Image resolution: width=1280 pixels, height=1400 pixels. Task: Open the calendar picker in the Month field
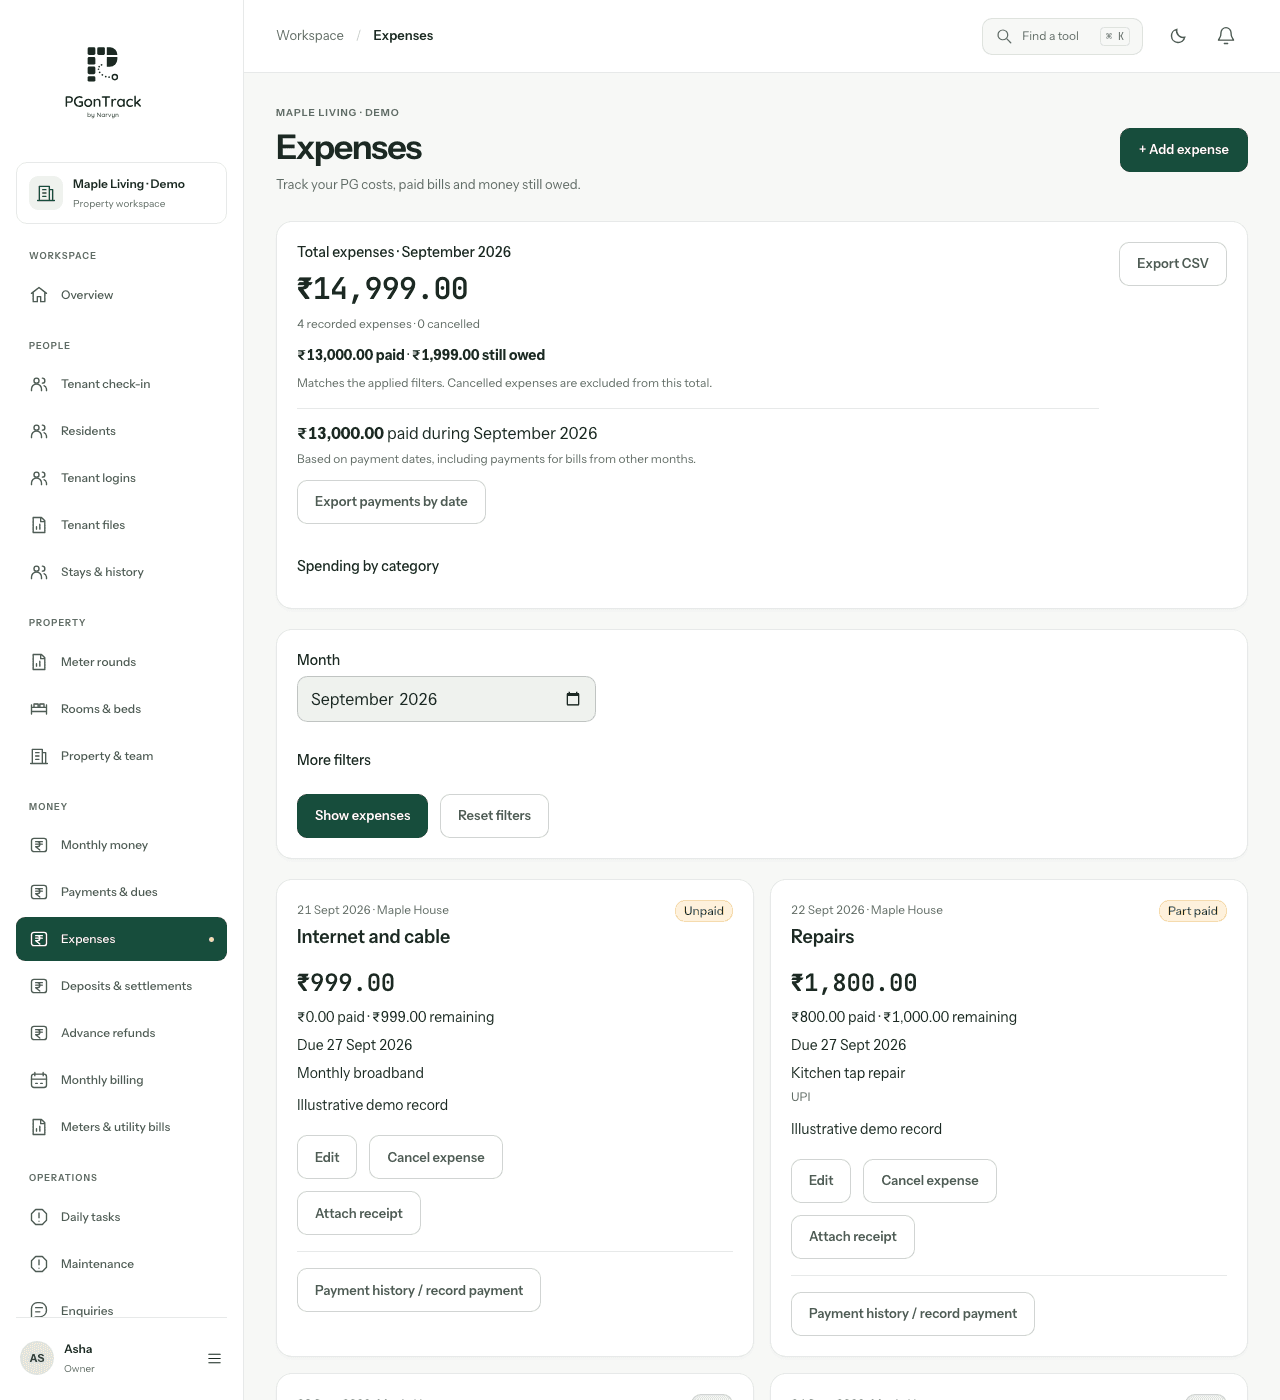573,699
